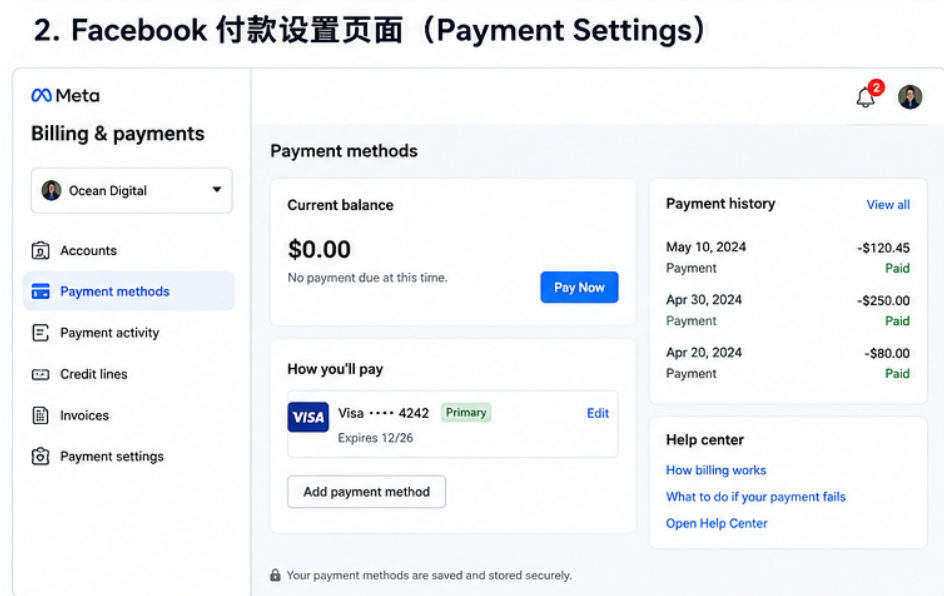This screenshot has height=596, width=944.
Task: Click the Payment history heading
Action: tap(721, 203)
